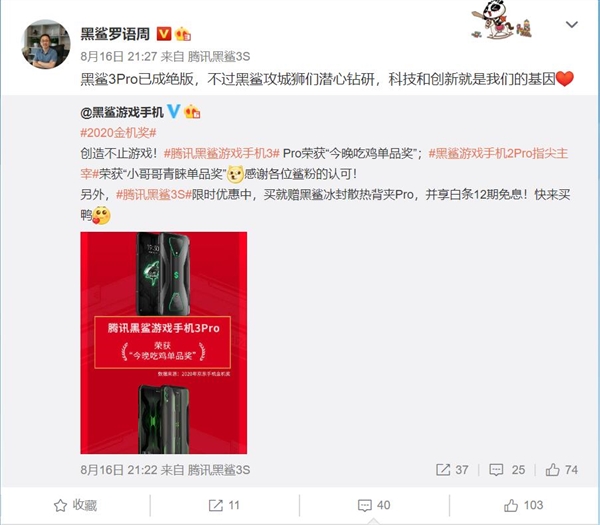
Task: Open the comments tab showing 40
Action: point(374,505)
